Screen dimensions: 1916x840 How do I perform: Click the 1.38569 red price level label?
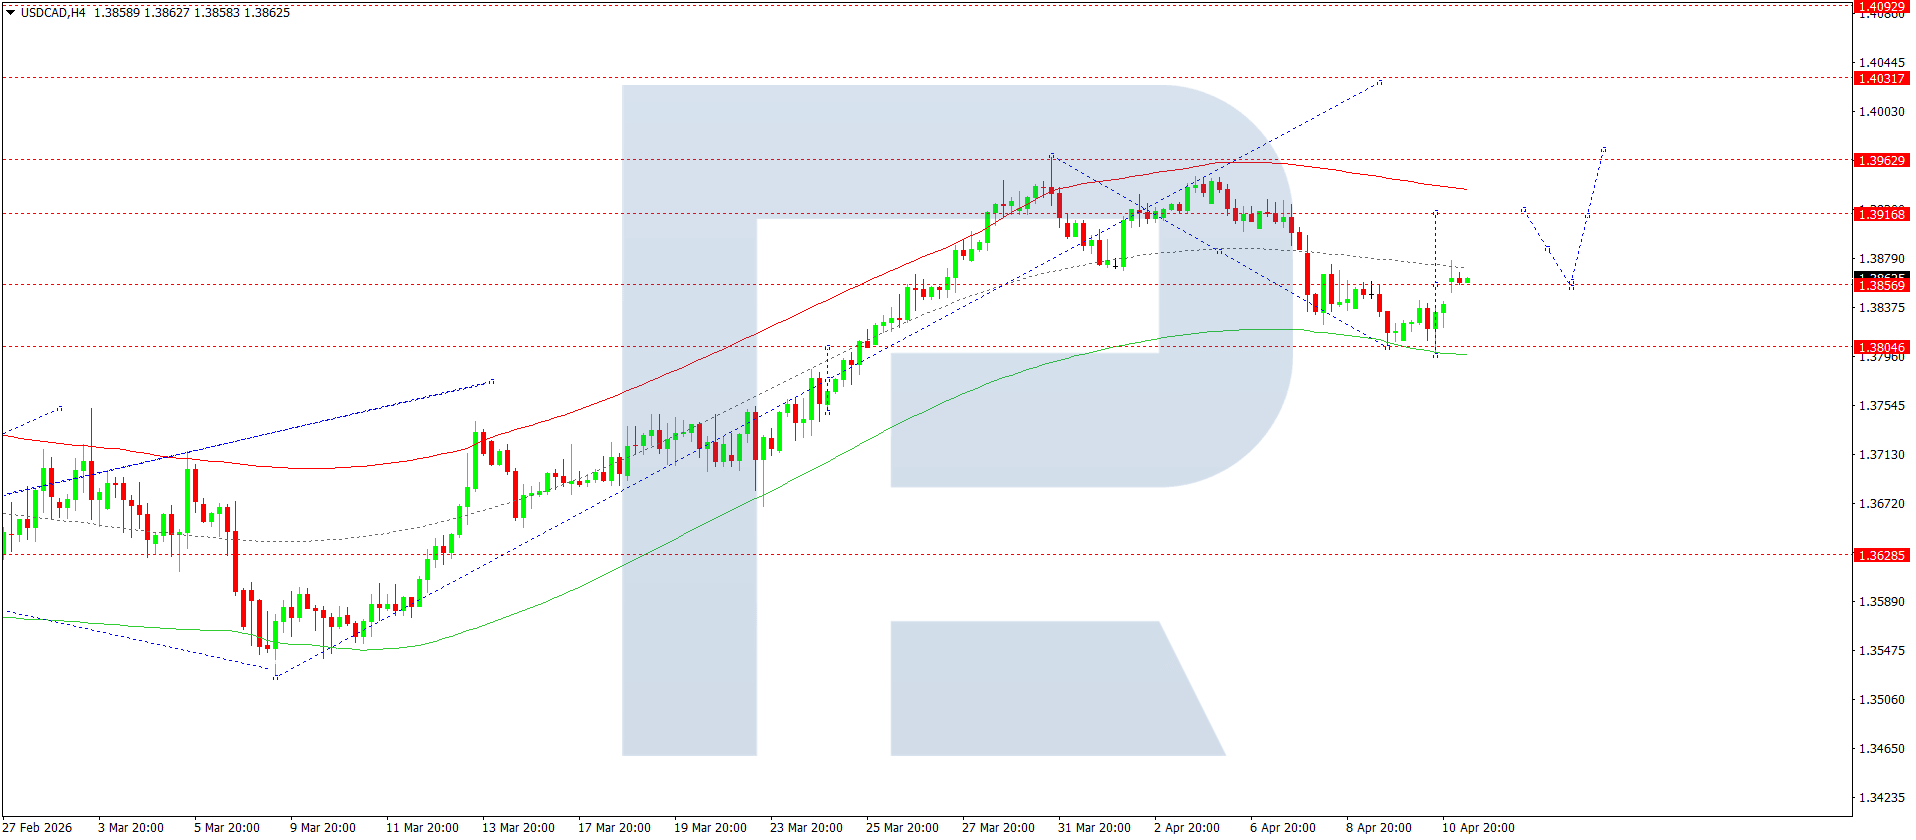click(x=1881, y=286)
